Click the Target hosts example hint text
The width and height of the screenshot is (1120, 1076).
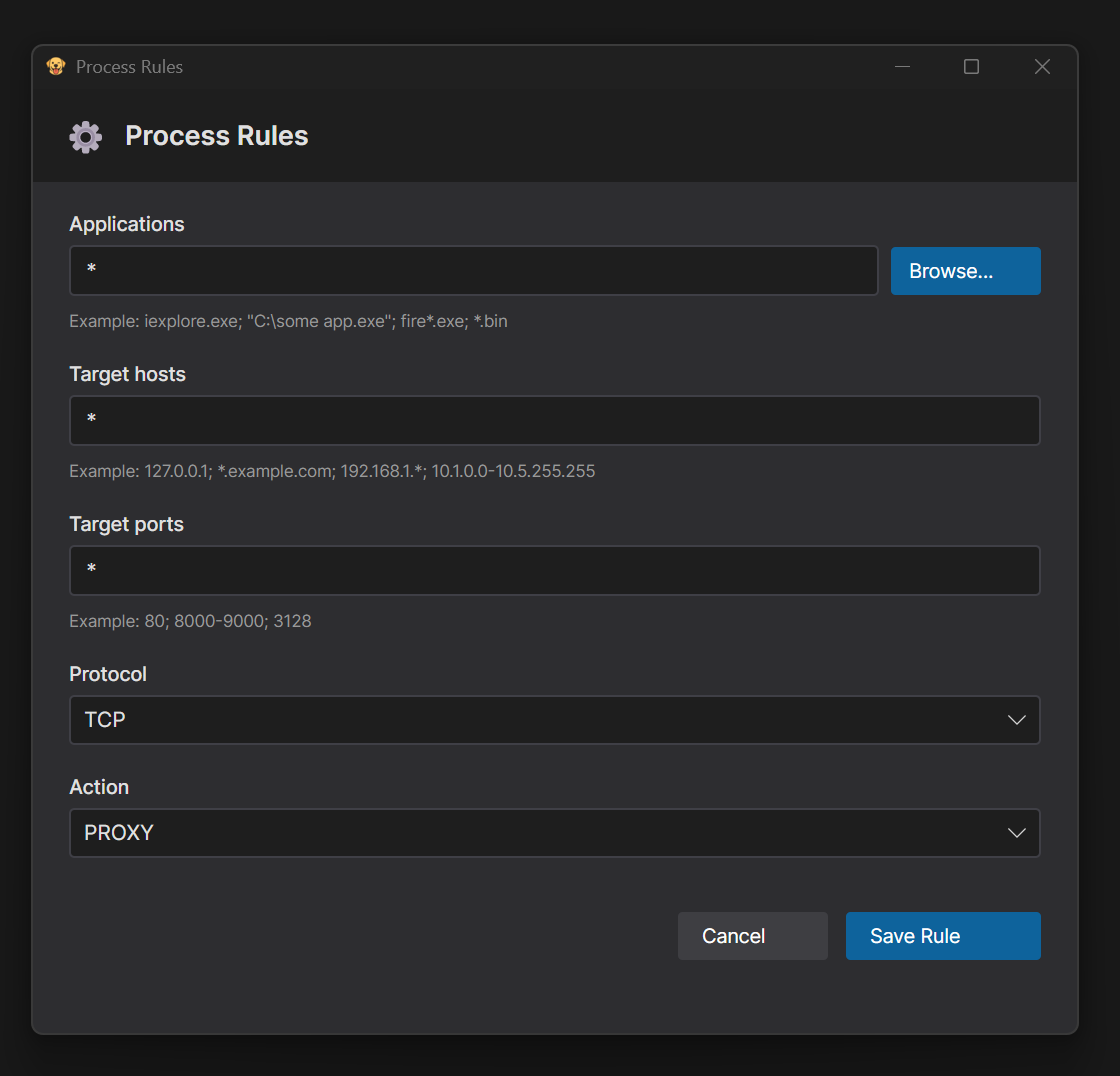tap(332, 472)
